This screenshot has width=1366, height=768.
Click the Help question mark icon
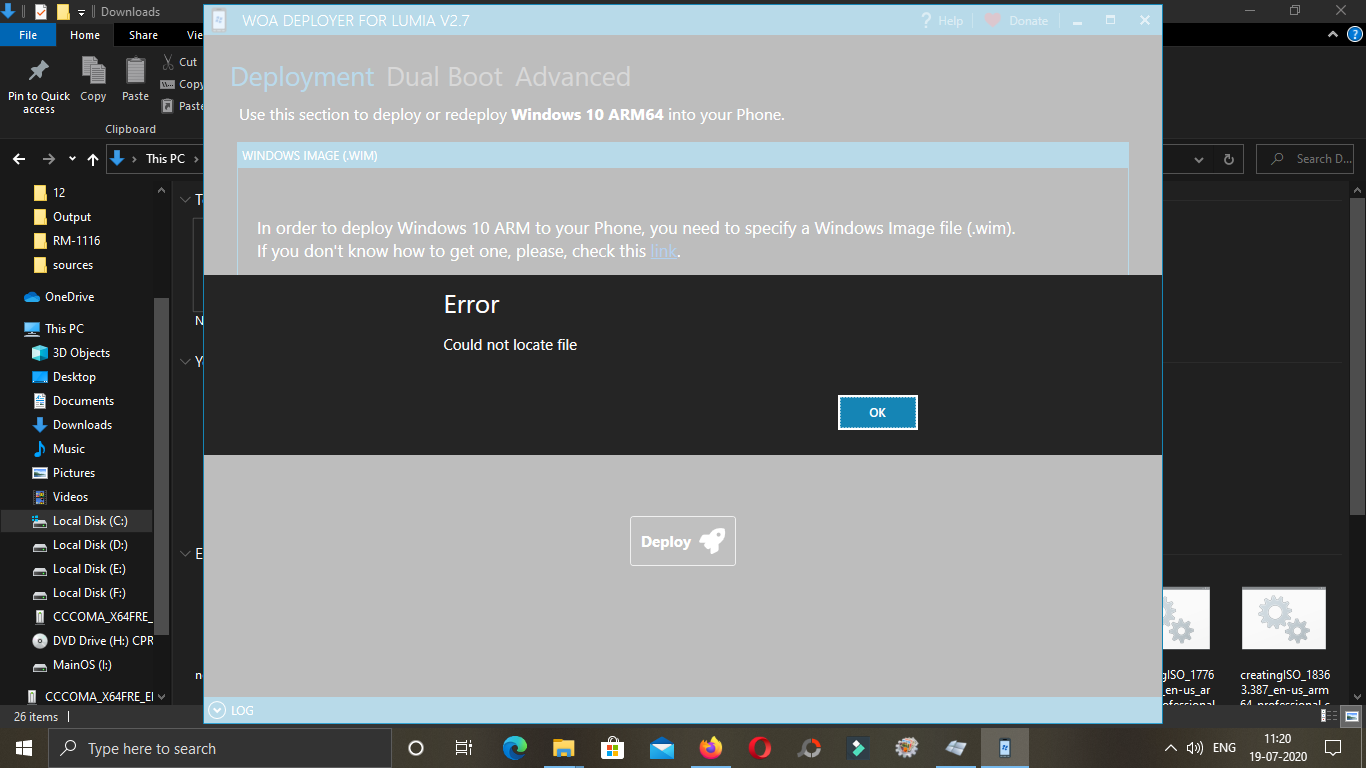pyautogui.click(x=925, y=20)
